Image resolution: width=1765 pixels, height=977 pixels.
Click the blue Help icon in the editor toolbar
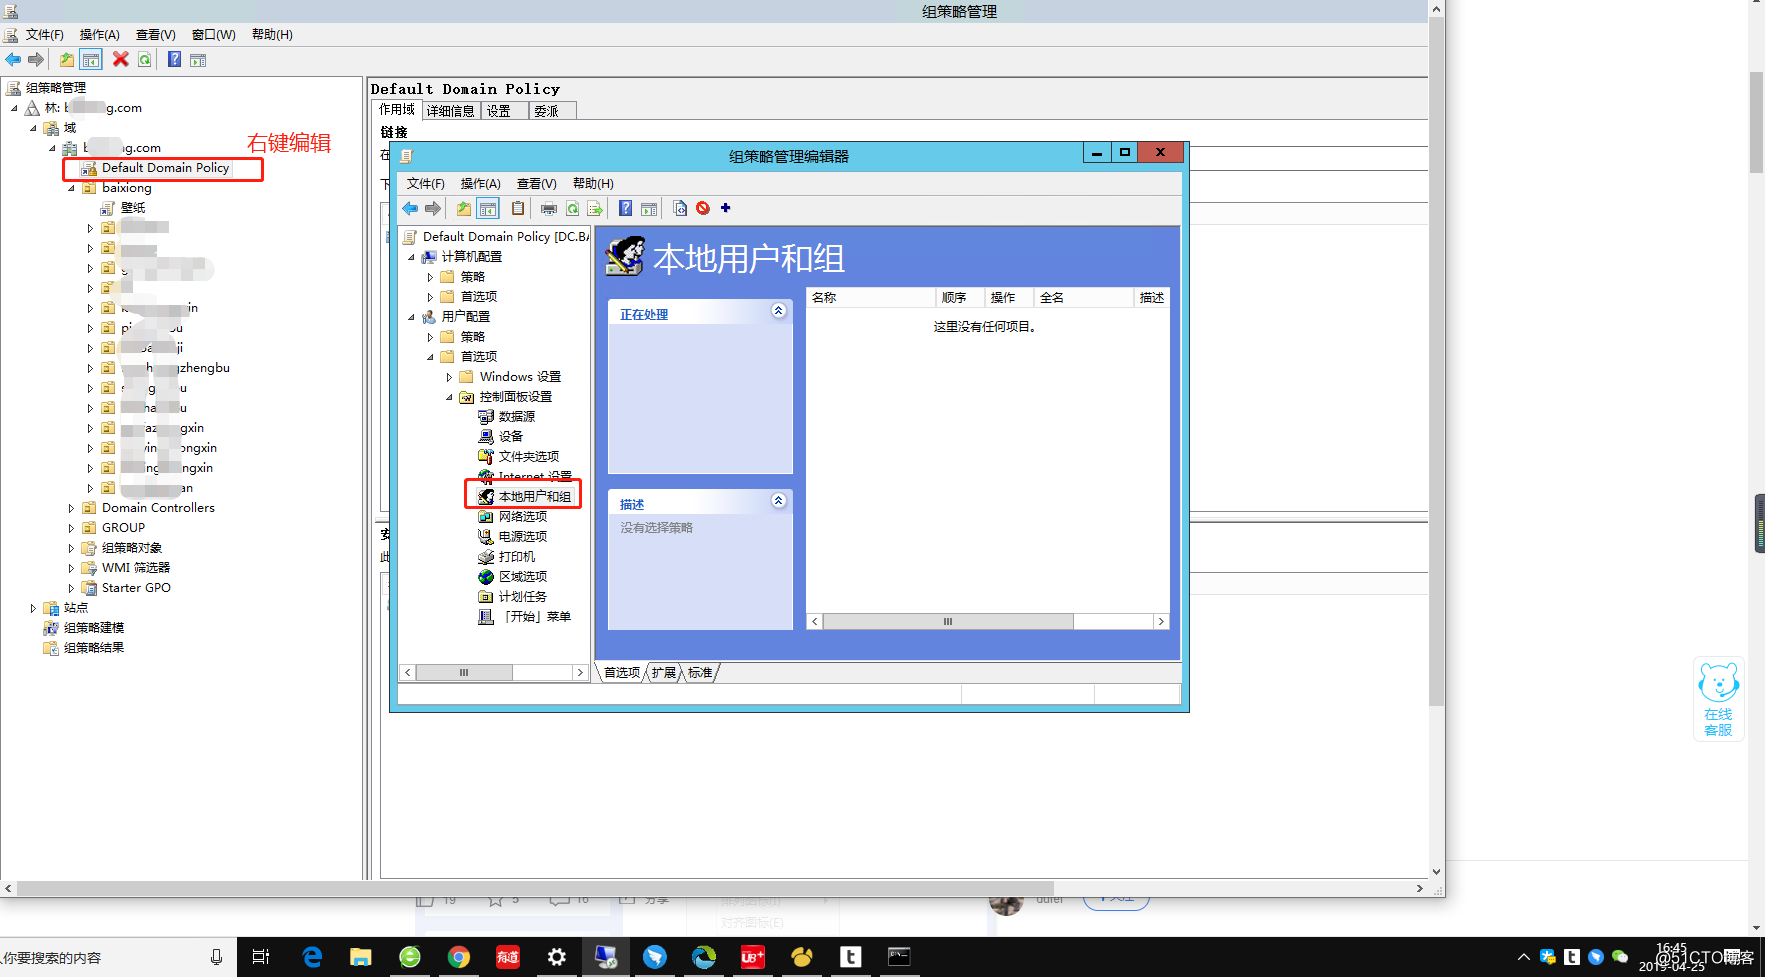625,208
